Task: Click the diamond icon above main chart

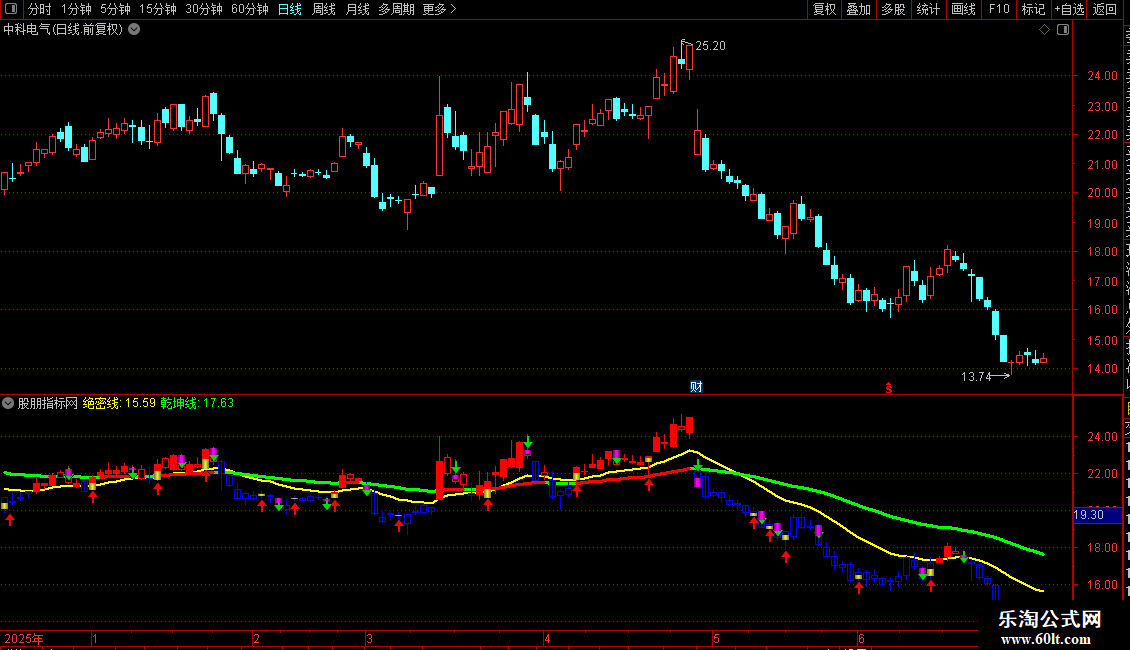Action: 1044,30
